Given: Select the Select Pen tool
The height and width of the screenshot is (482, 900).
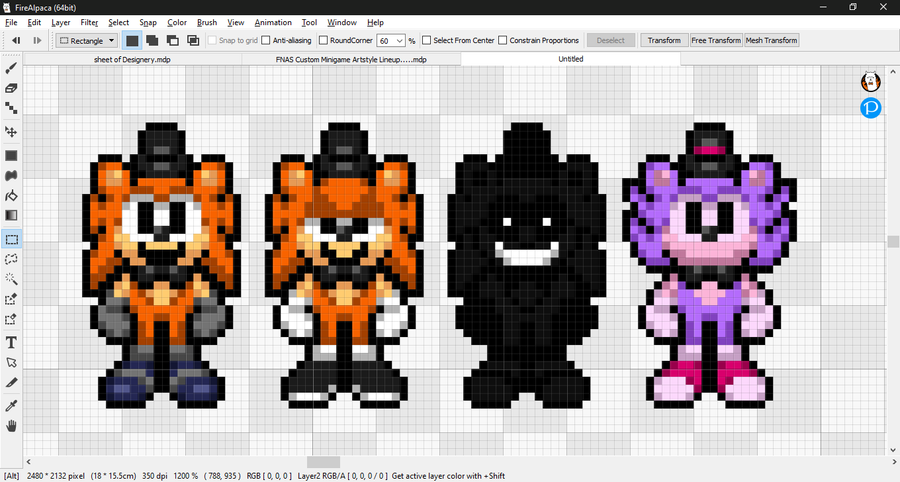Looking at the screenshot, I should point(11,299).
